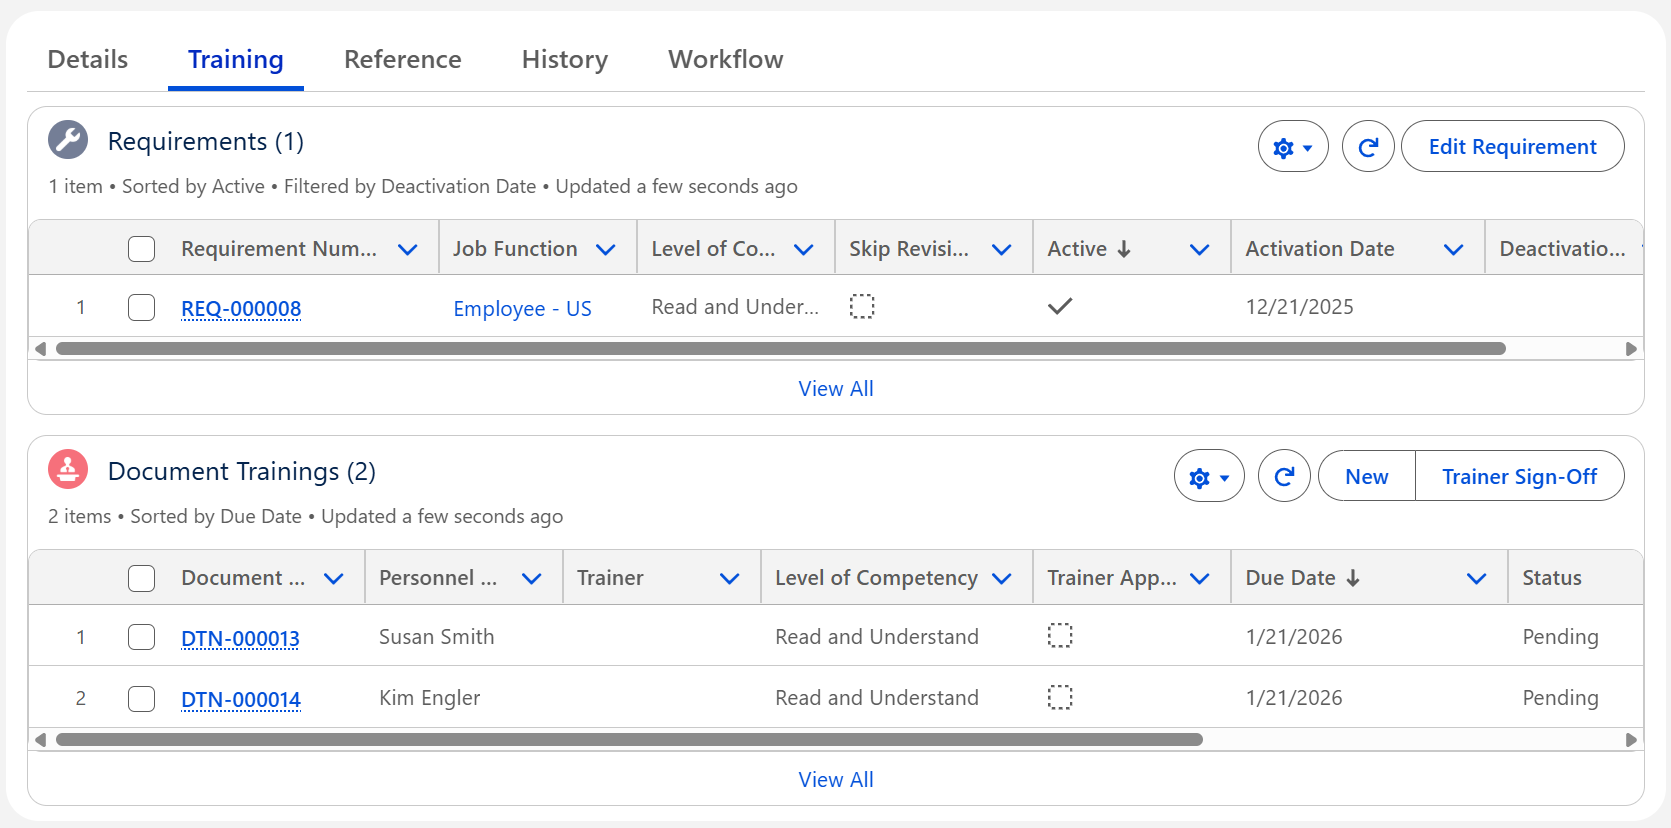The width and height of the screenshot is (1671, 828).
Task: Select the REQ-000008 row checkbox
Action: point(142,308)
